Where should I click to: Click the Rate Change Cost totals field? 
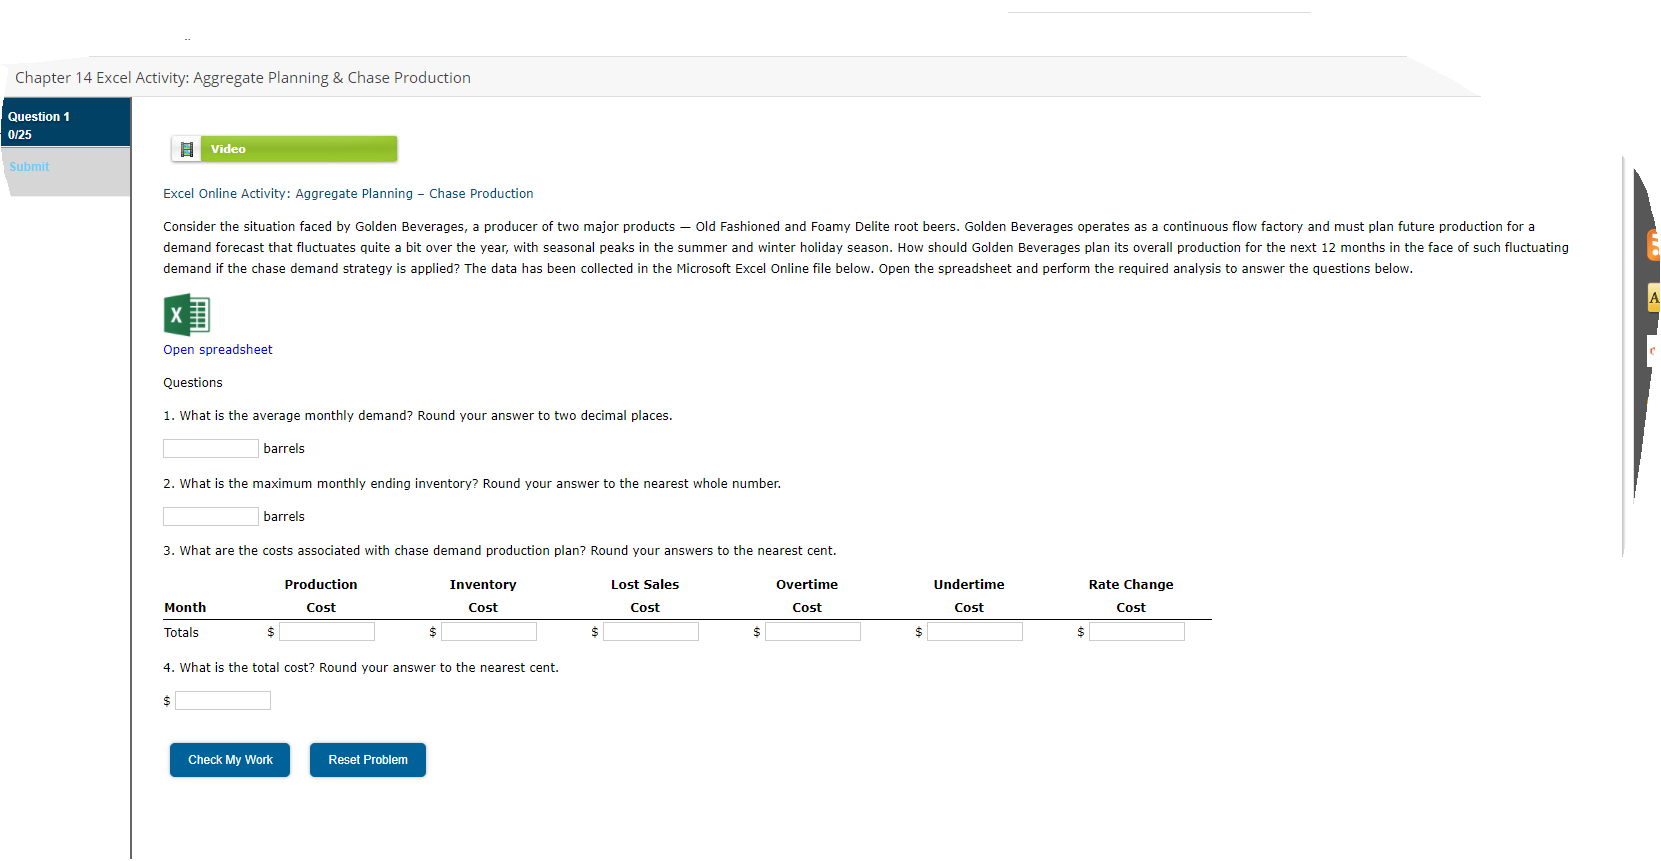coord(1137,632)
